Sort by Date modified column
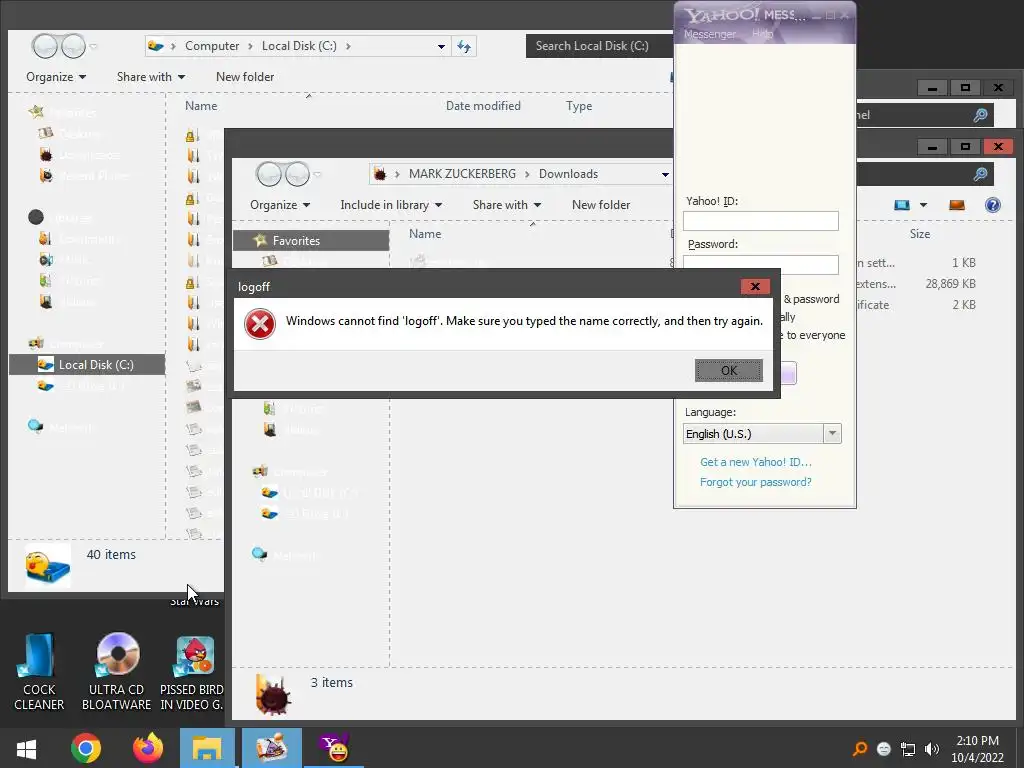The height and width of the screenshot is (768, 1024). click(x=483, y=106)
